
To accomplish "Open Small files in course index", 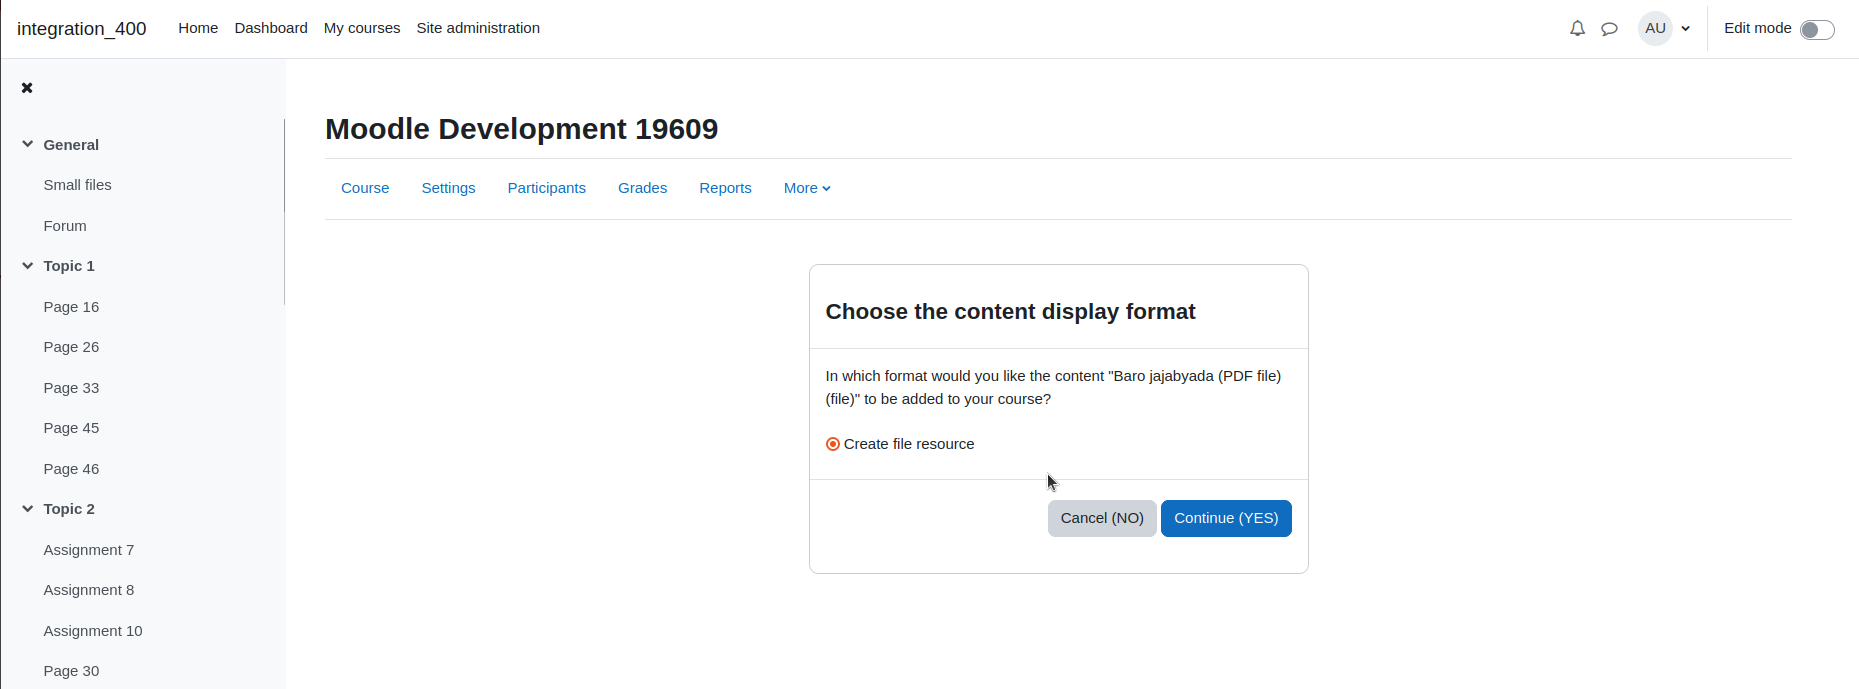I will click(x=77, y=185).
